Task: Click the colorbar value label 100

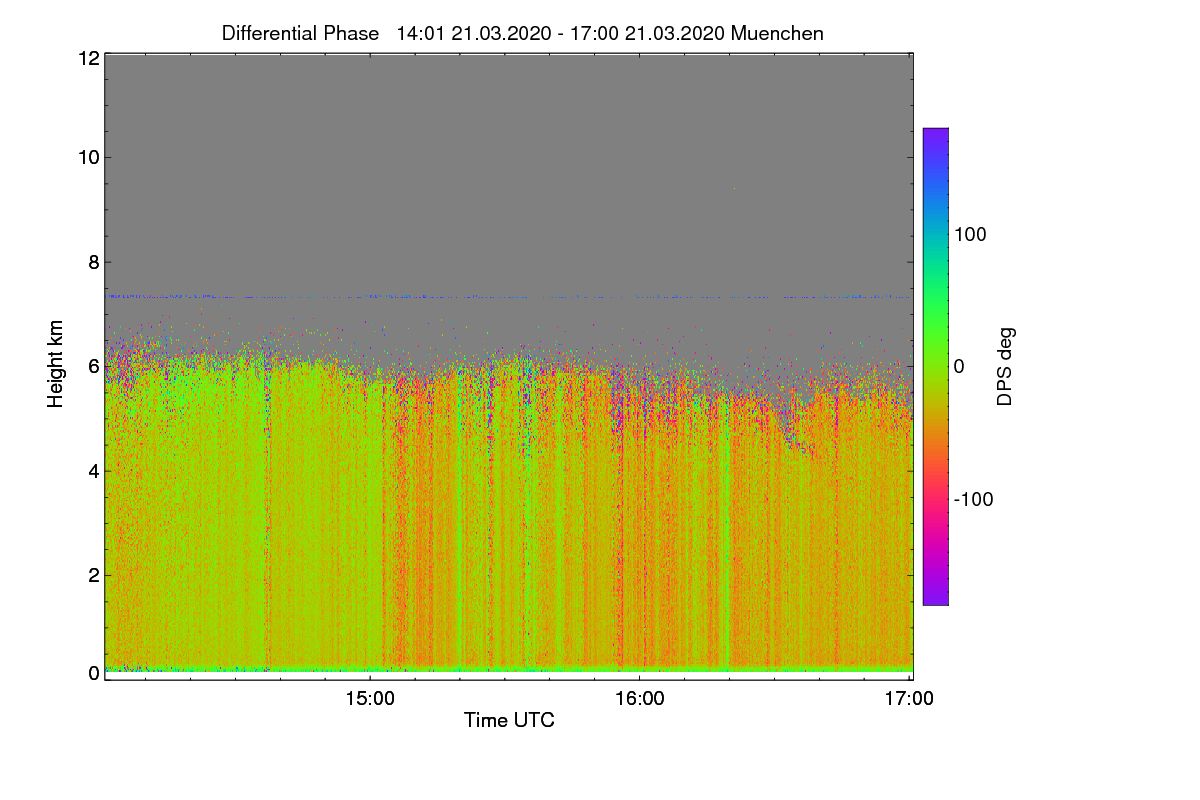Action: tap(971, 234)
